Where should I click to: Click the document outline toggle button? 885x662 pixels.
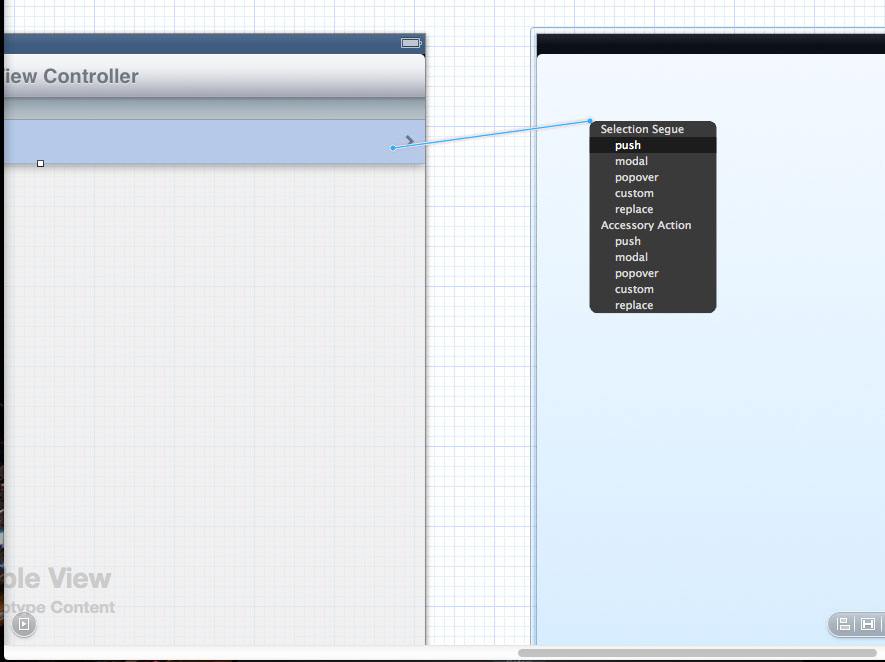24,625
